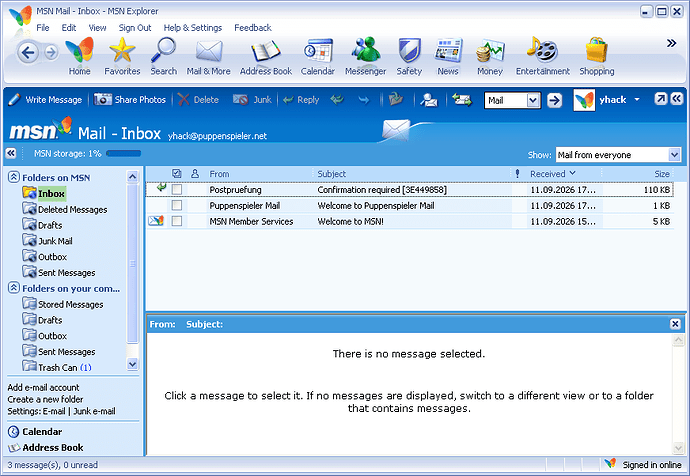Viewport: 690px width, 476px height.
Task: Open the Show Mail from everyone dropdown
Action: [674, 155]
